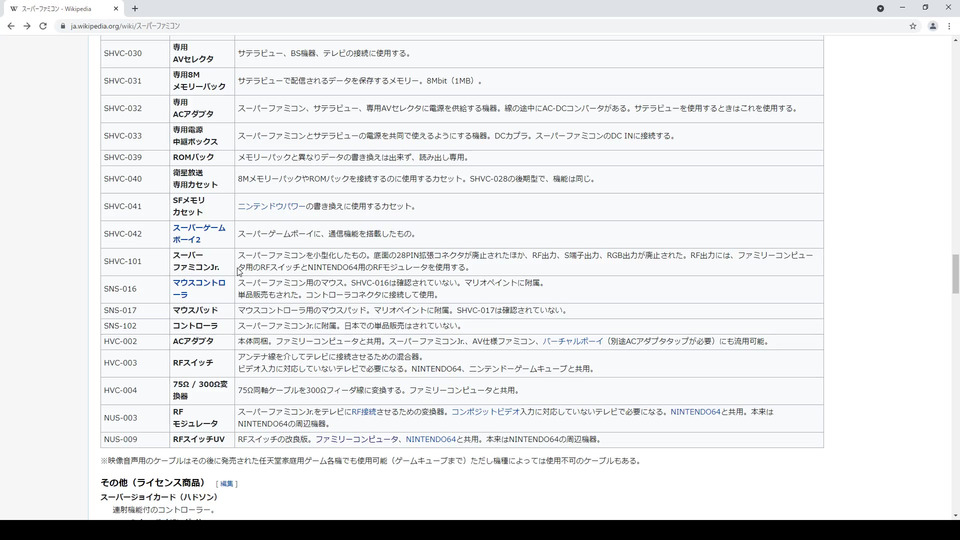Go forward using the browser forward arrow

[27, 26]
